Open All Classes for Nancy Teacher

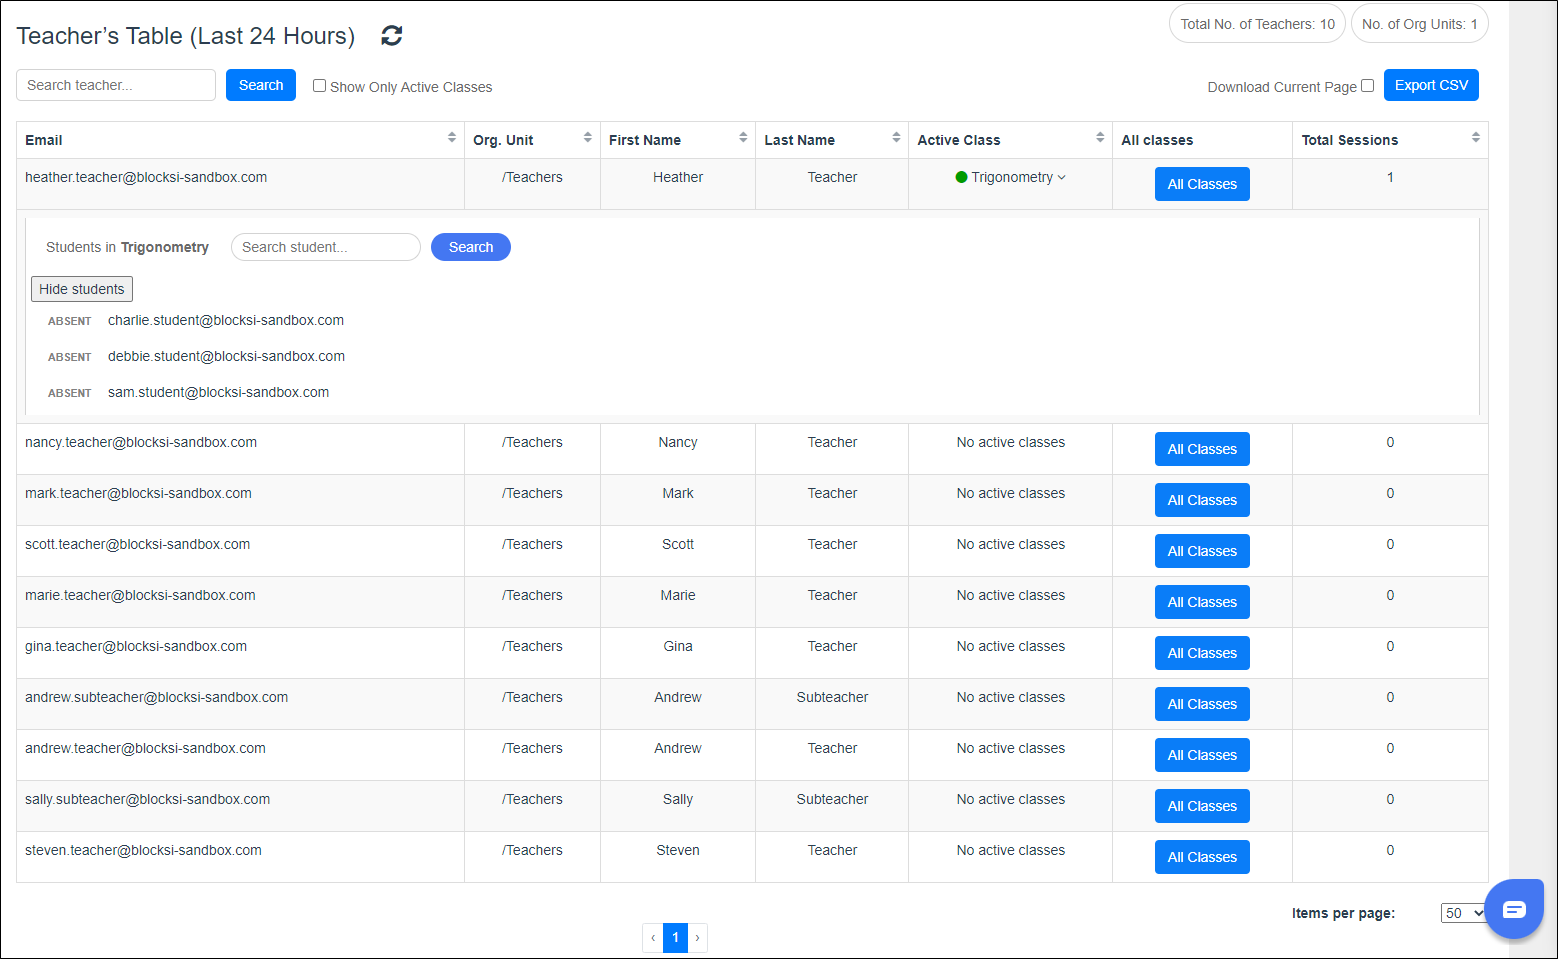1202,449
